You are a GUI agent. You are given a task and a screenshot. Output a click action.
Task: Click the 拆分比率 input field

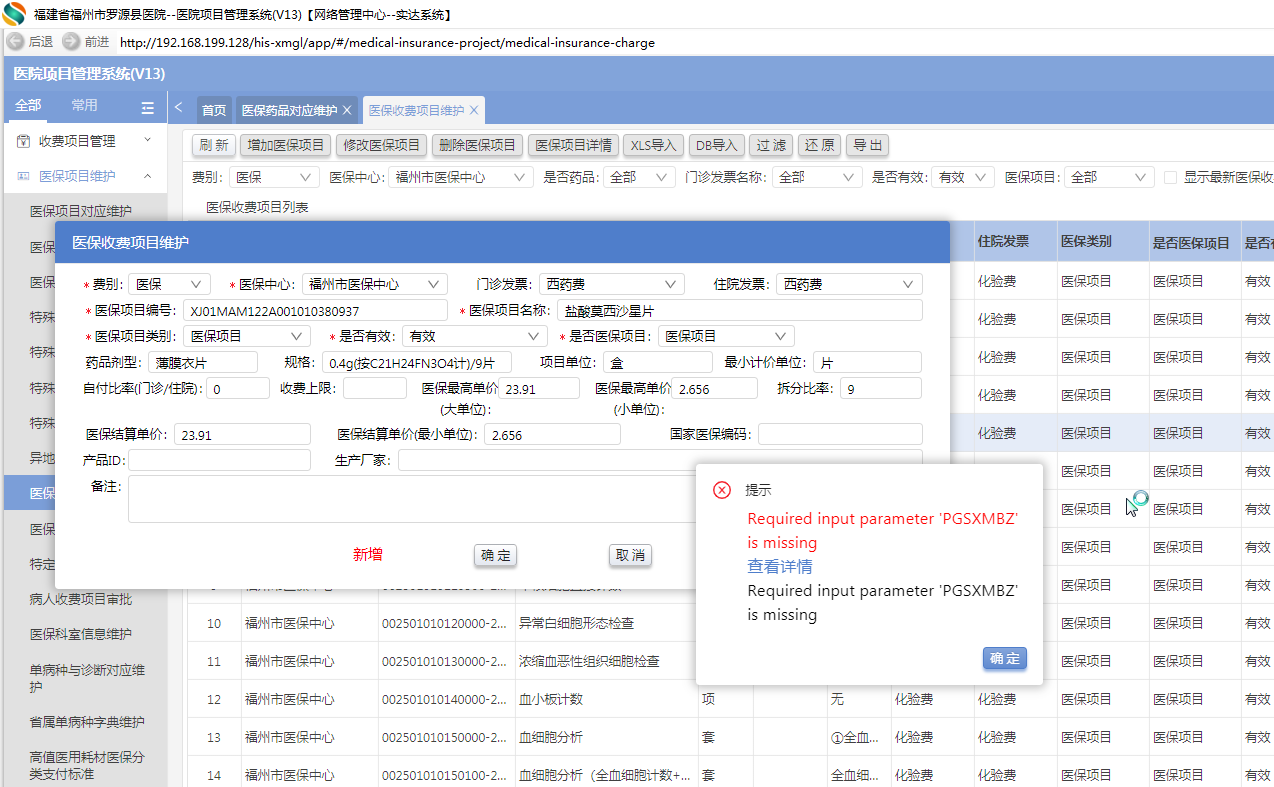[881, 388]
